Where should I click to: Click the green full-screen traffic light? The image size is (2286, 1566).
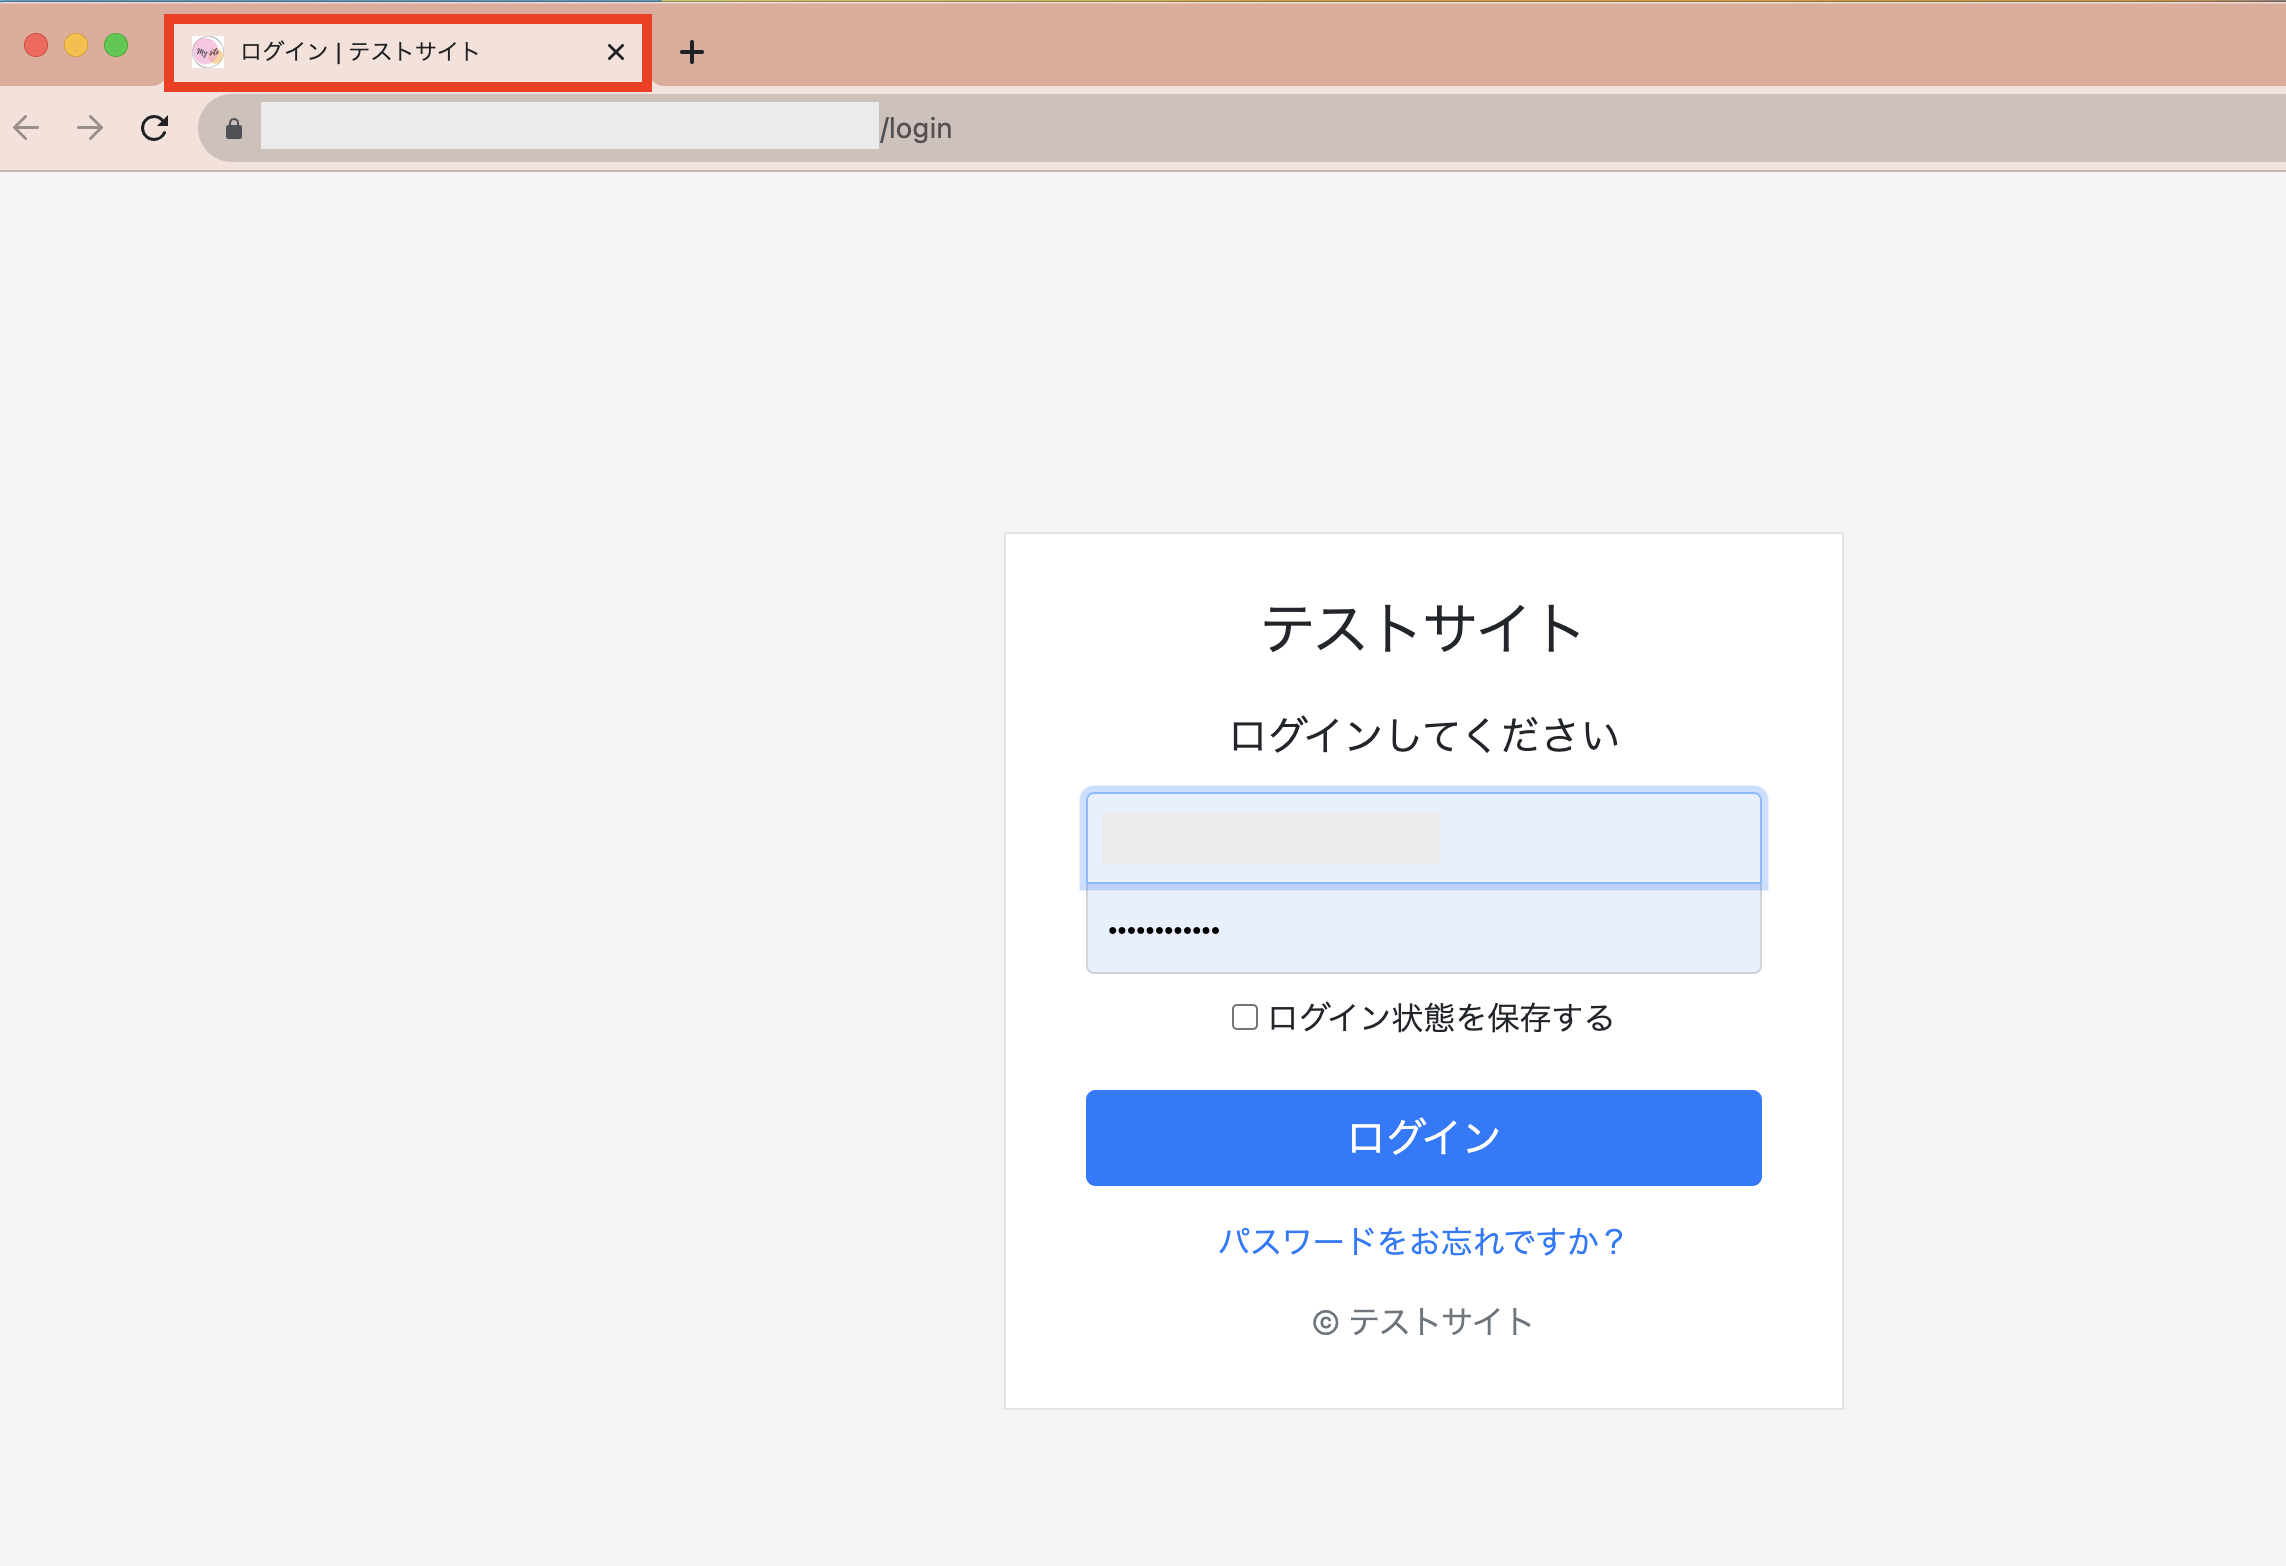[116, 44]
